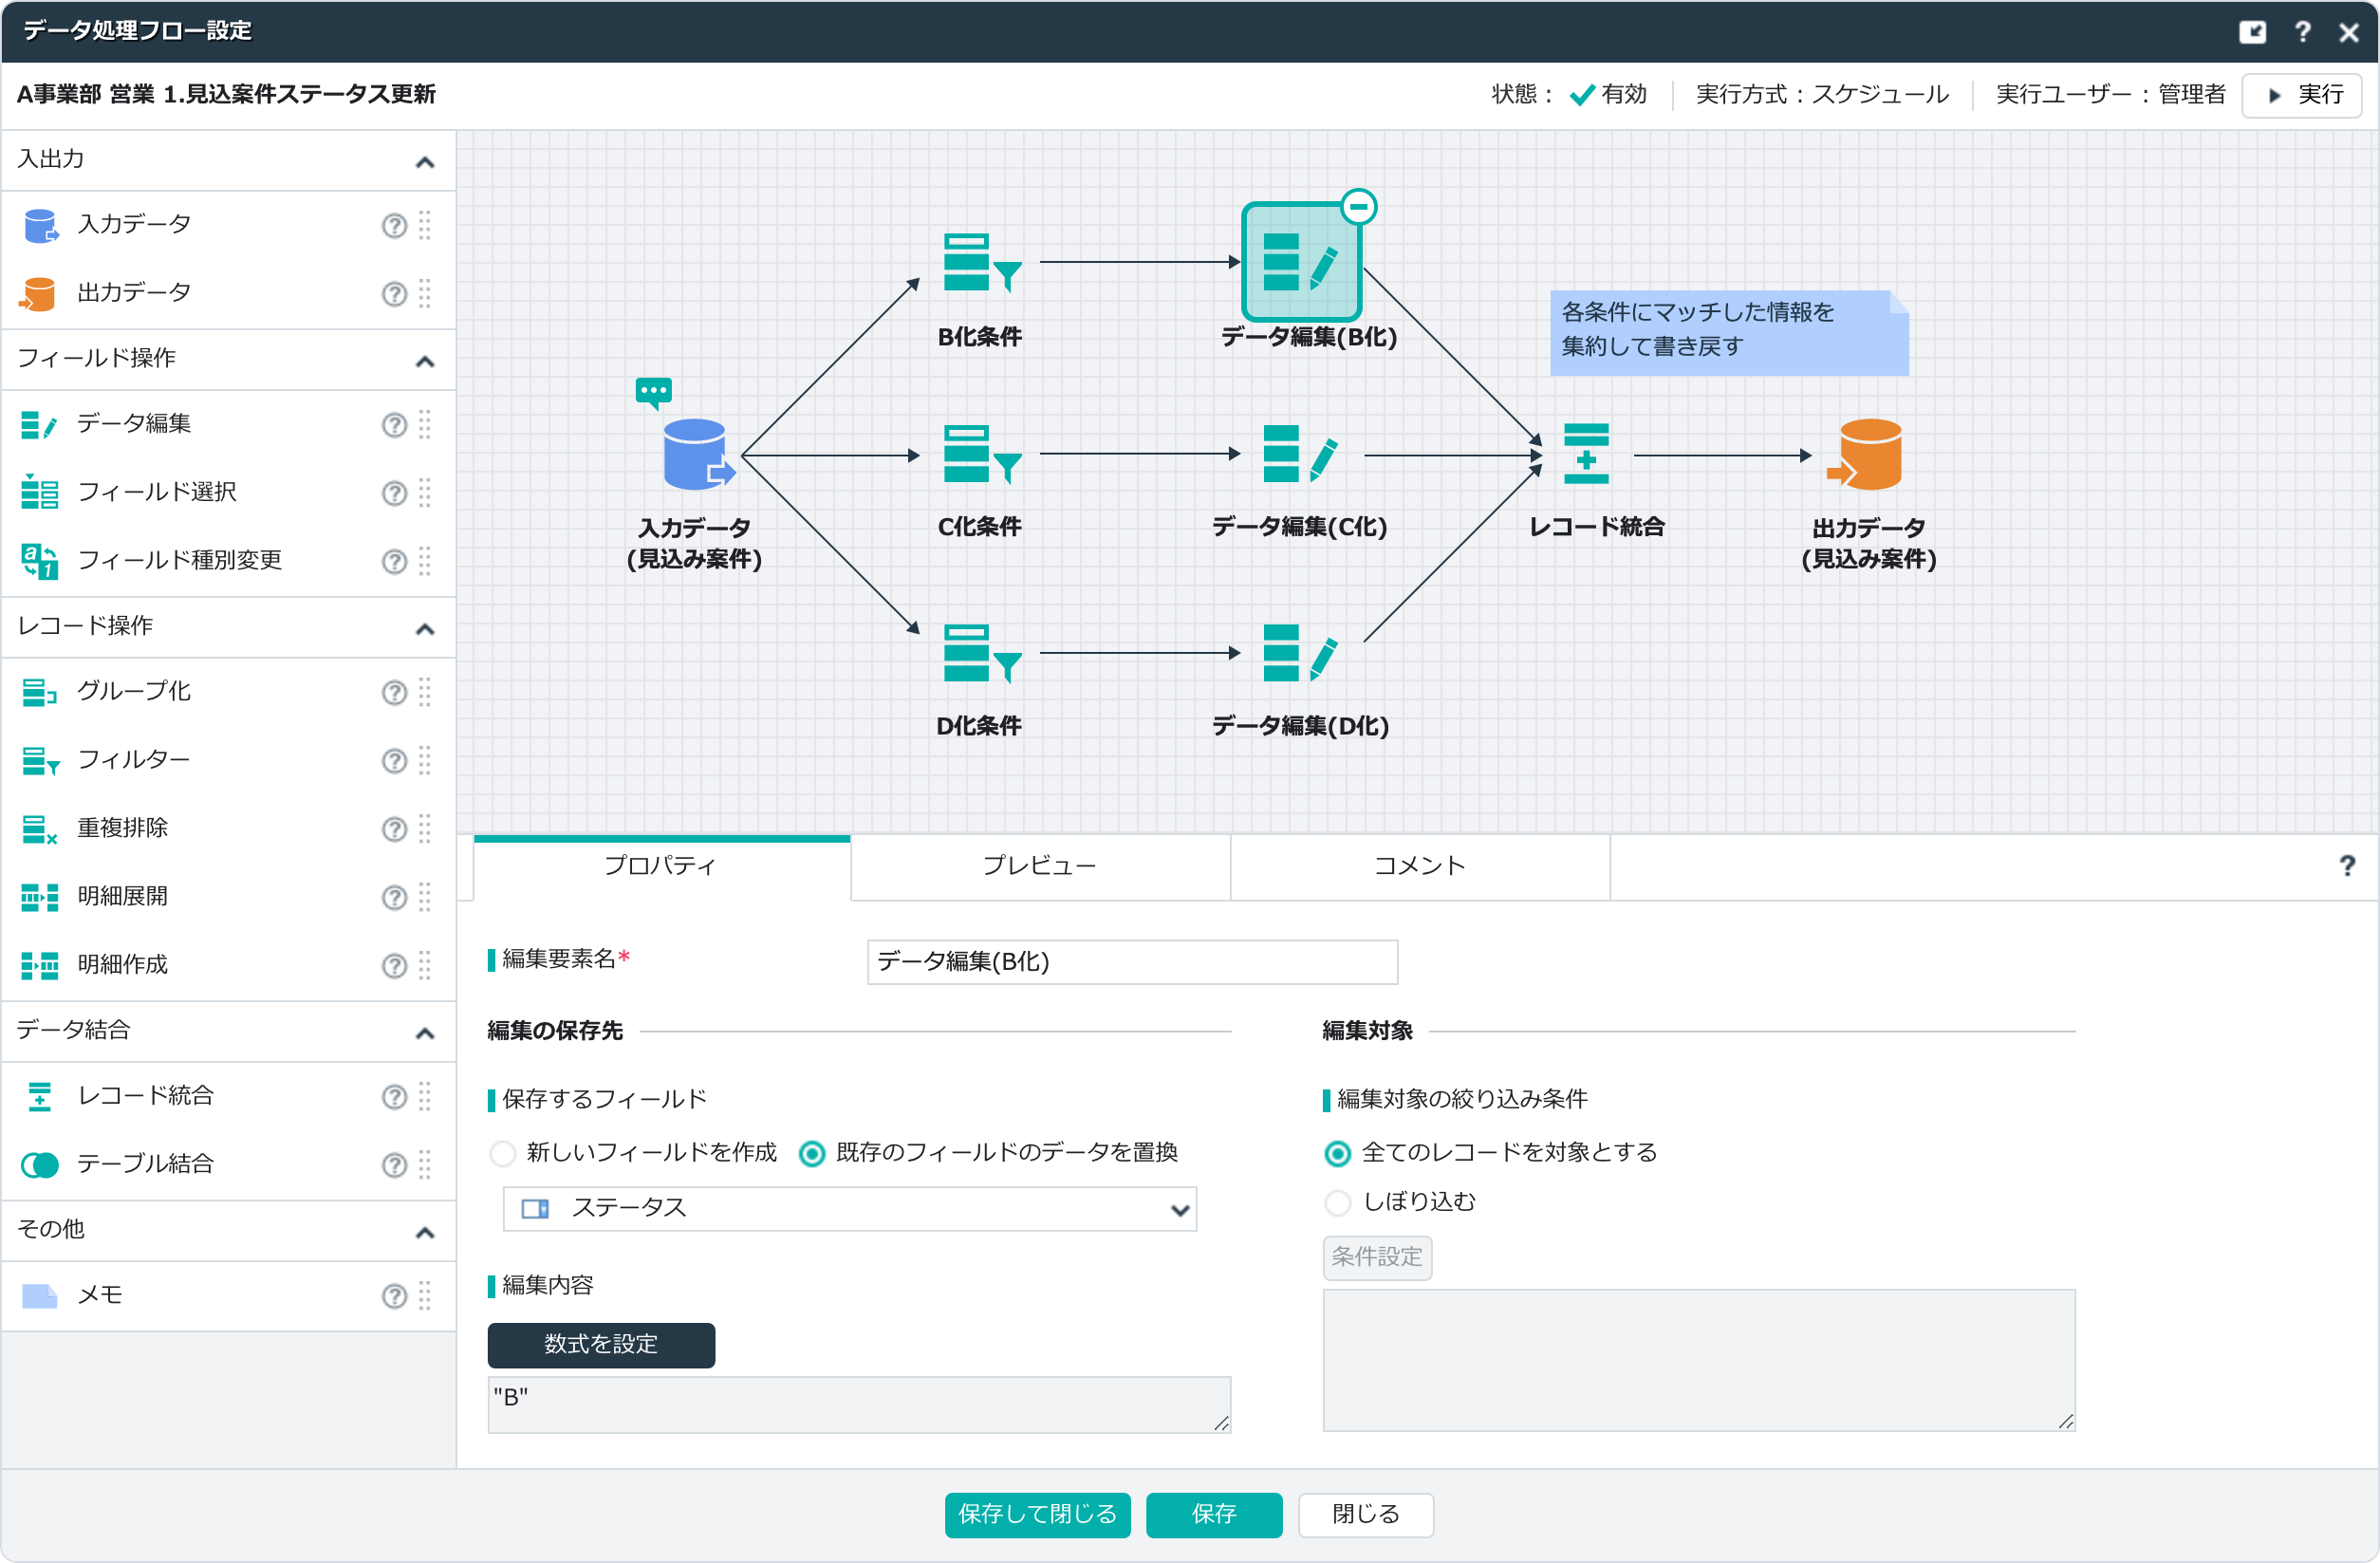This screenshot has width=2380, height=1563.
Task: Click the 明細展開 icon in sidebar
Action: (x=40, y=897)
